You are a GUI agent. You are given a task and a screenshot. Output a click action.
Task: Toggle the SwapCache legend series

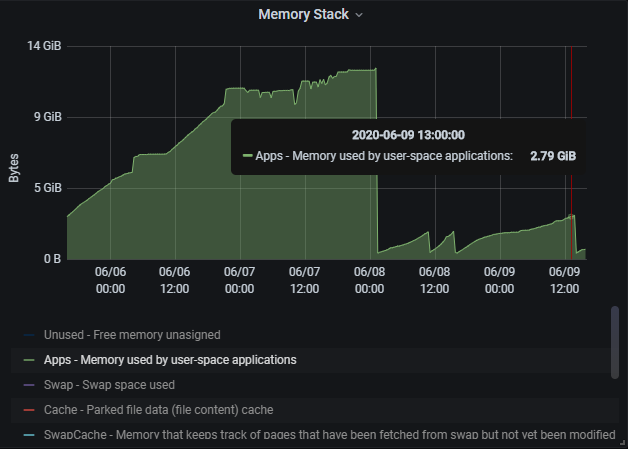[x=329, y=435]
